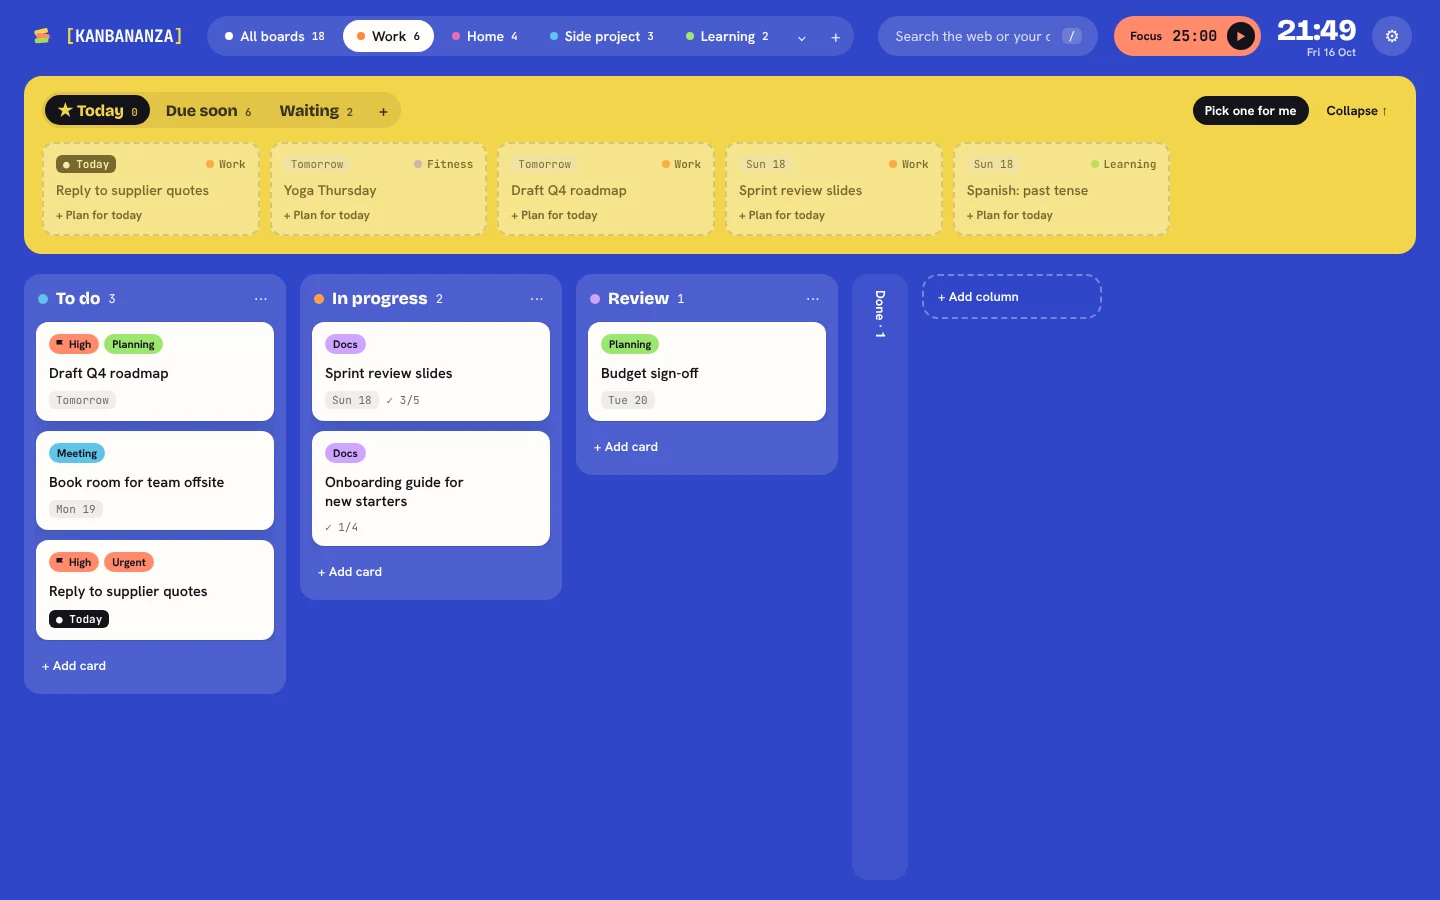
Task: Plan Yoga Thursday for today
Action: (327, 215)
